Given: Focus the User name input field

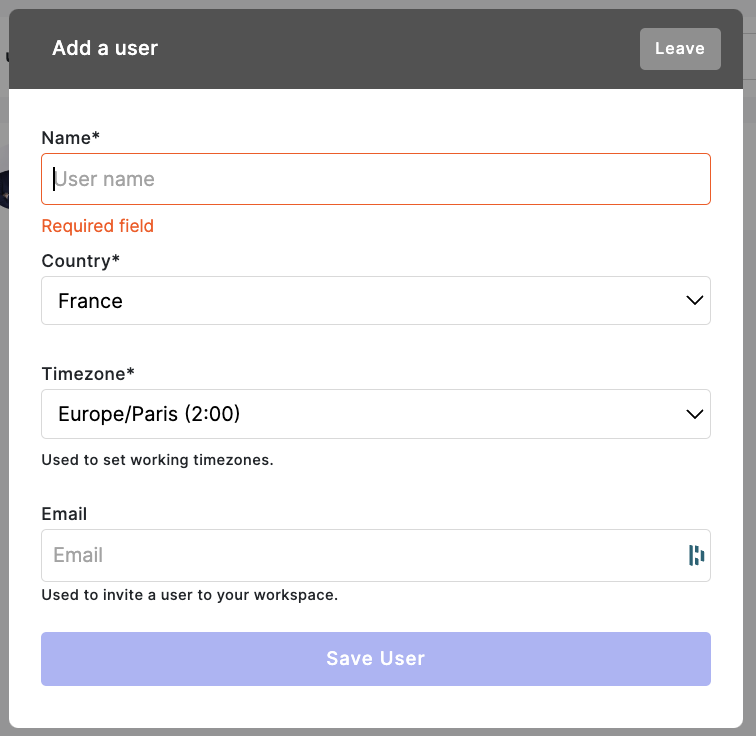Looking at the screenshot, I should 376,179.
